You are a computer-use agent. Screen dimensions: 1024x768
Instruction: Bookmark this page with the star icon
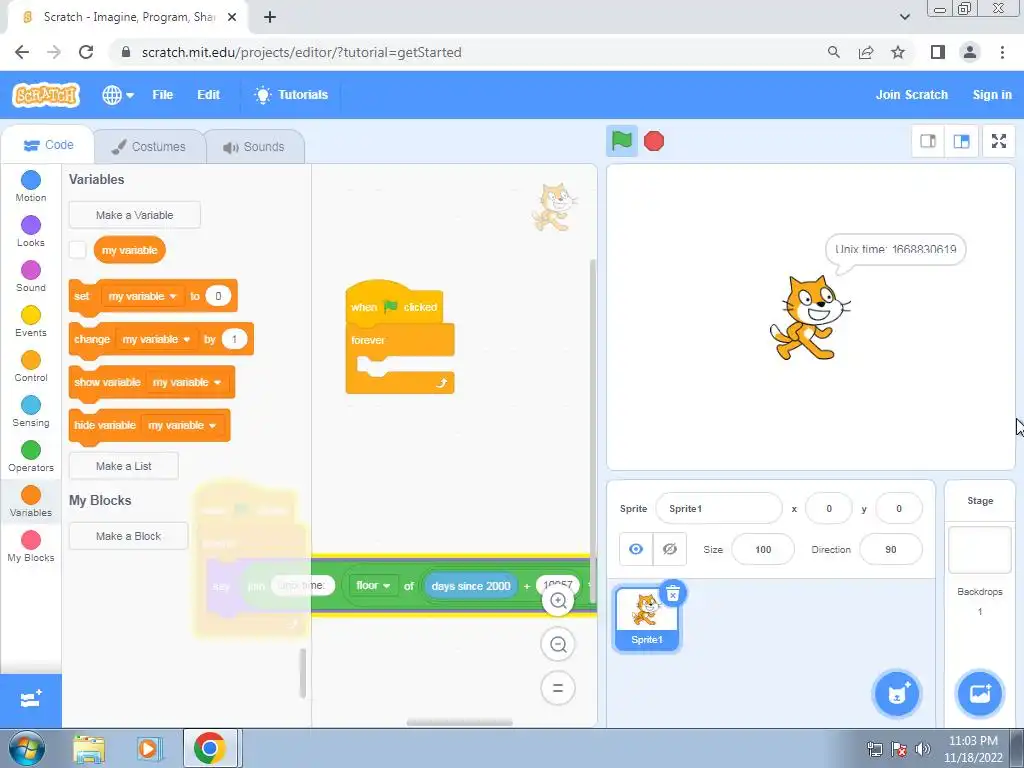click(x=898, y=52)
